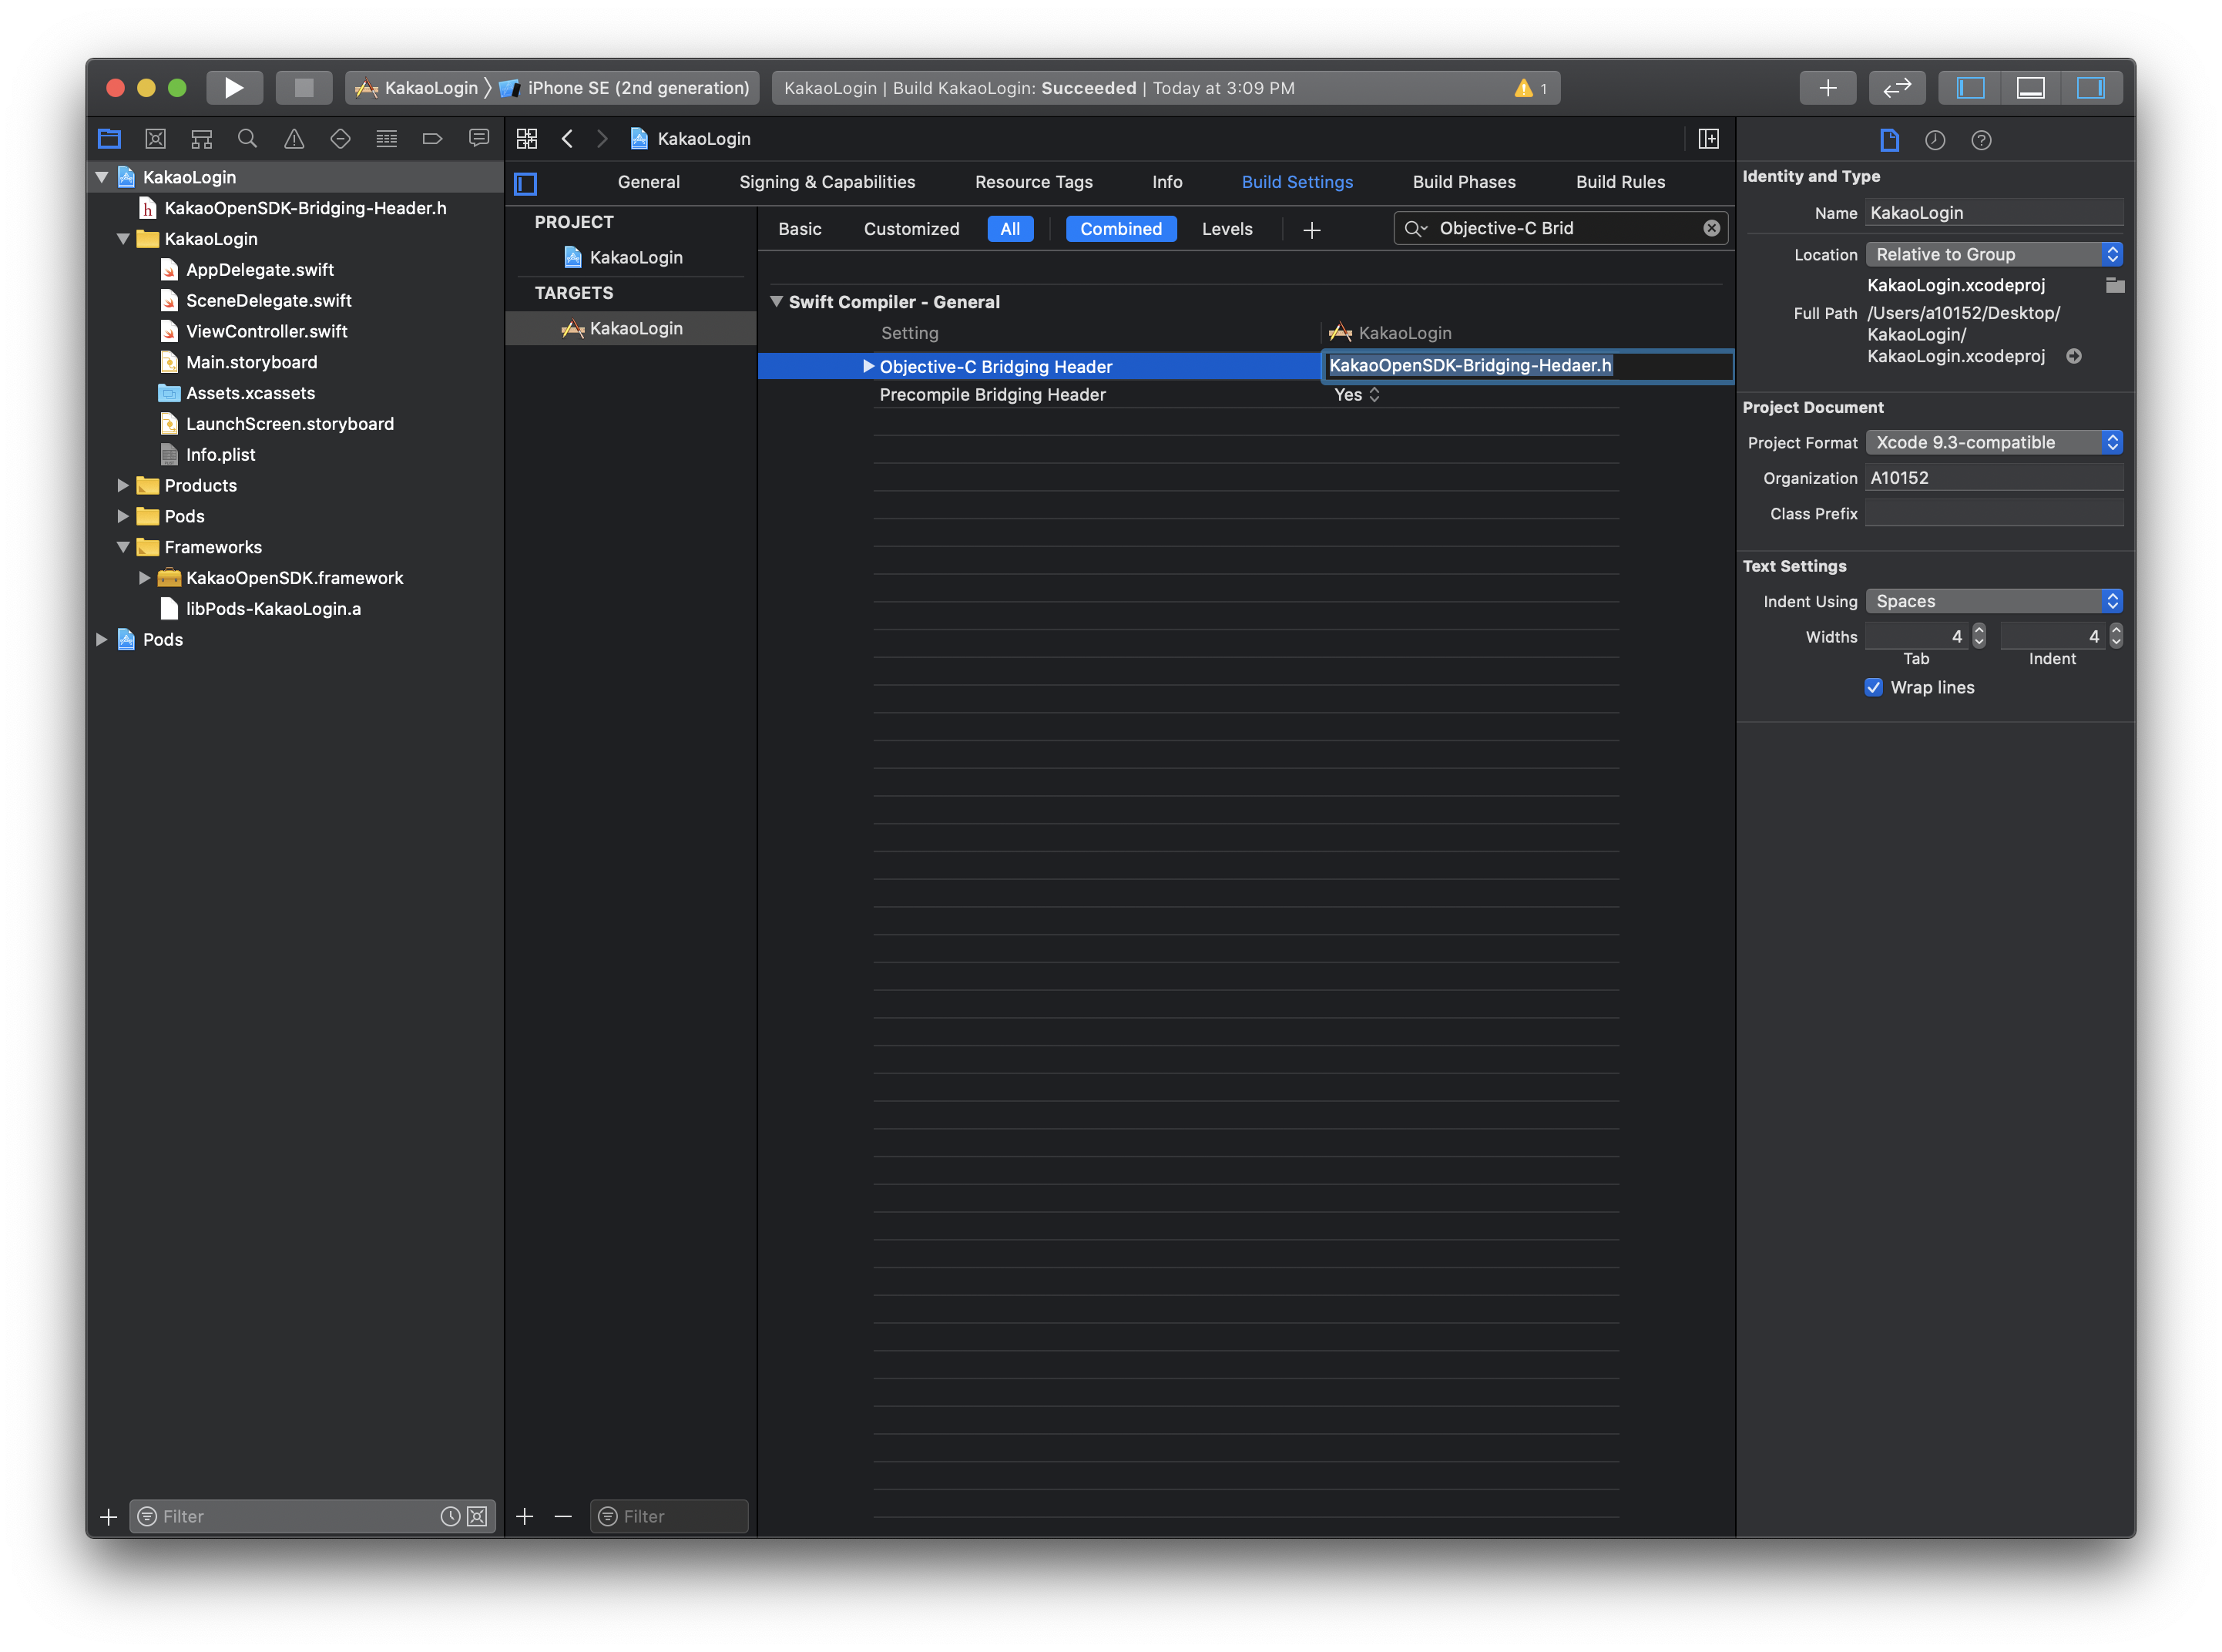Hide the left navigator panel
2222x1652 pixels.
(1970, 88)
